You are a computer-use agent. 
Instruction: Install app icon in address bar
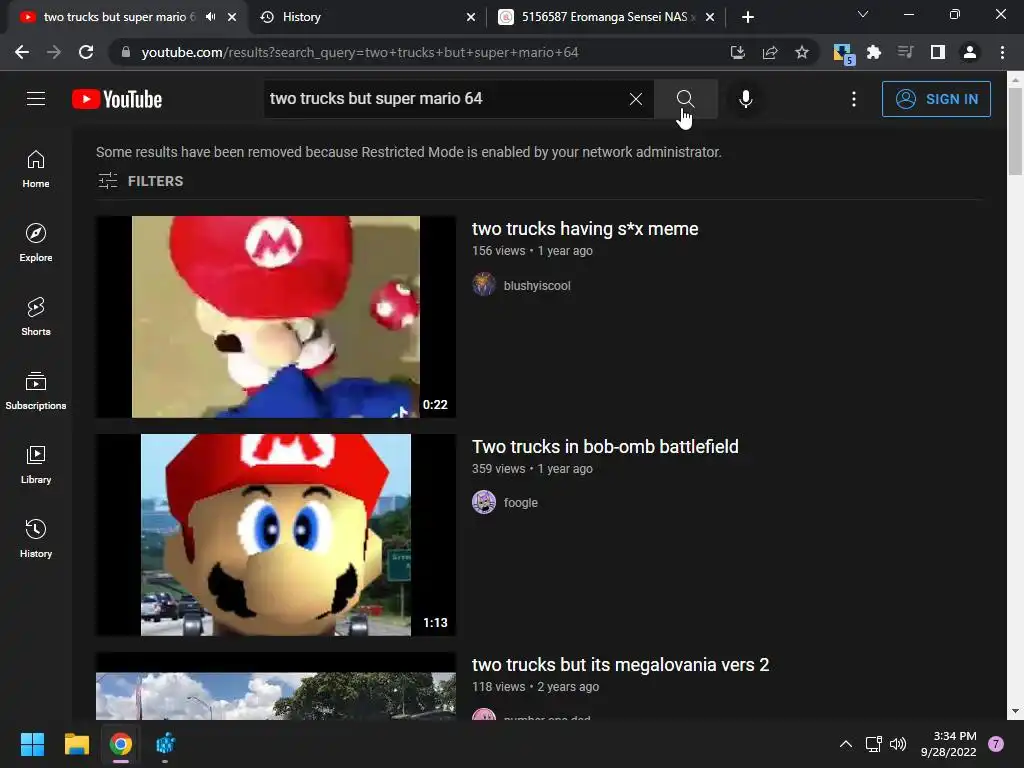[x=737, y=52]
